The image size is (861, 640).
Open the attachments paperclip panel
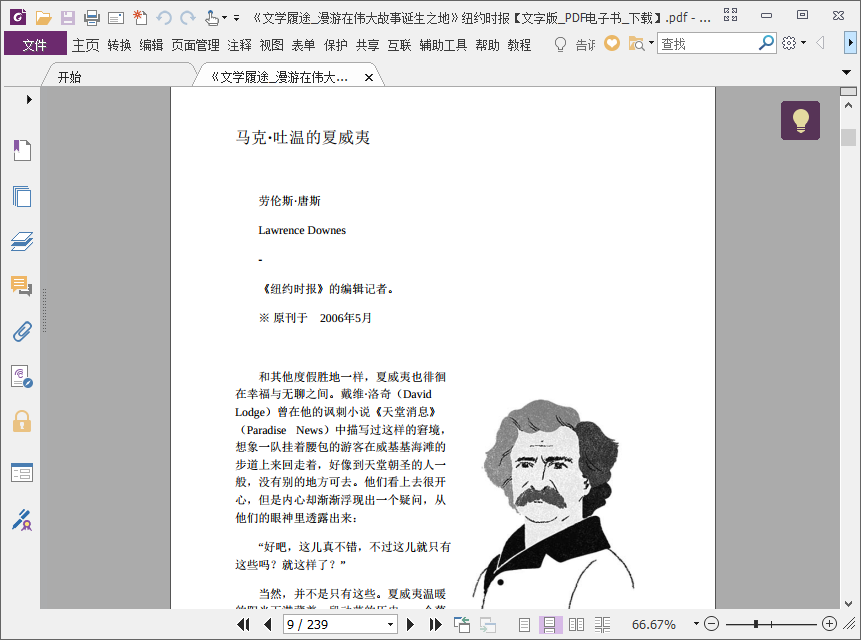[x=22, y=332]
